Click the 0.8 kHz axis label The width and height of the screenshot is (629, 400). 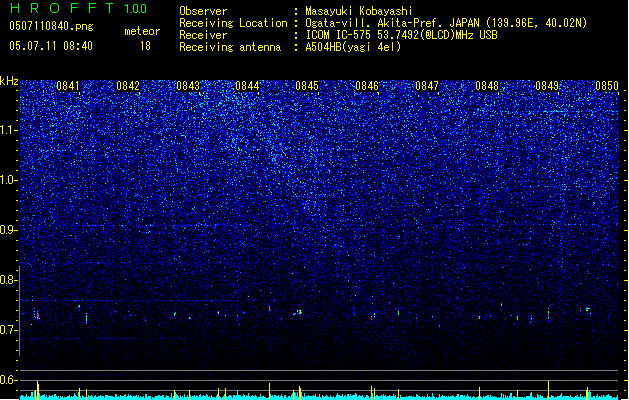(9, 280)
